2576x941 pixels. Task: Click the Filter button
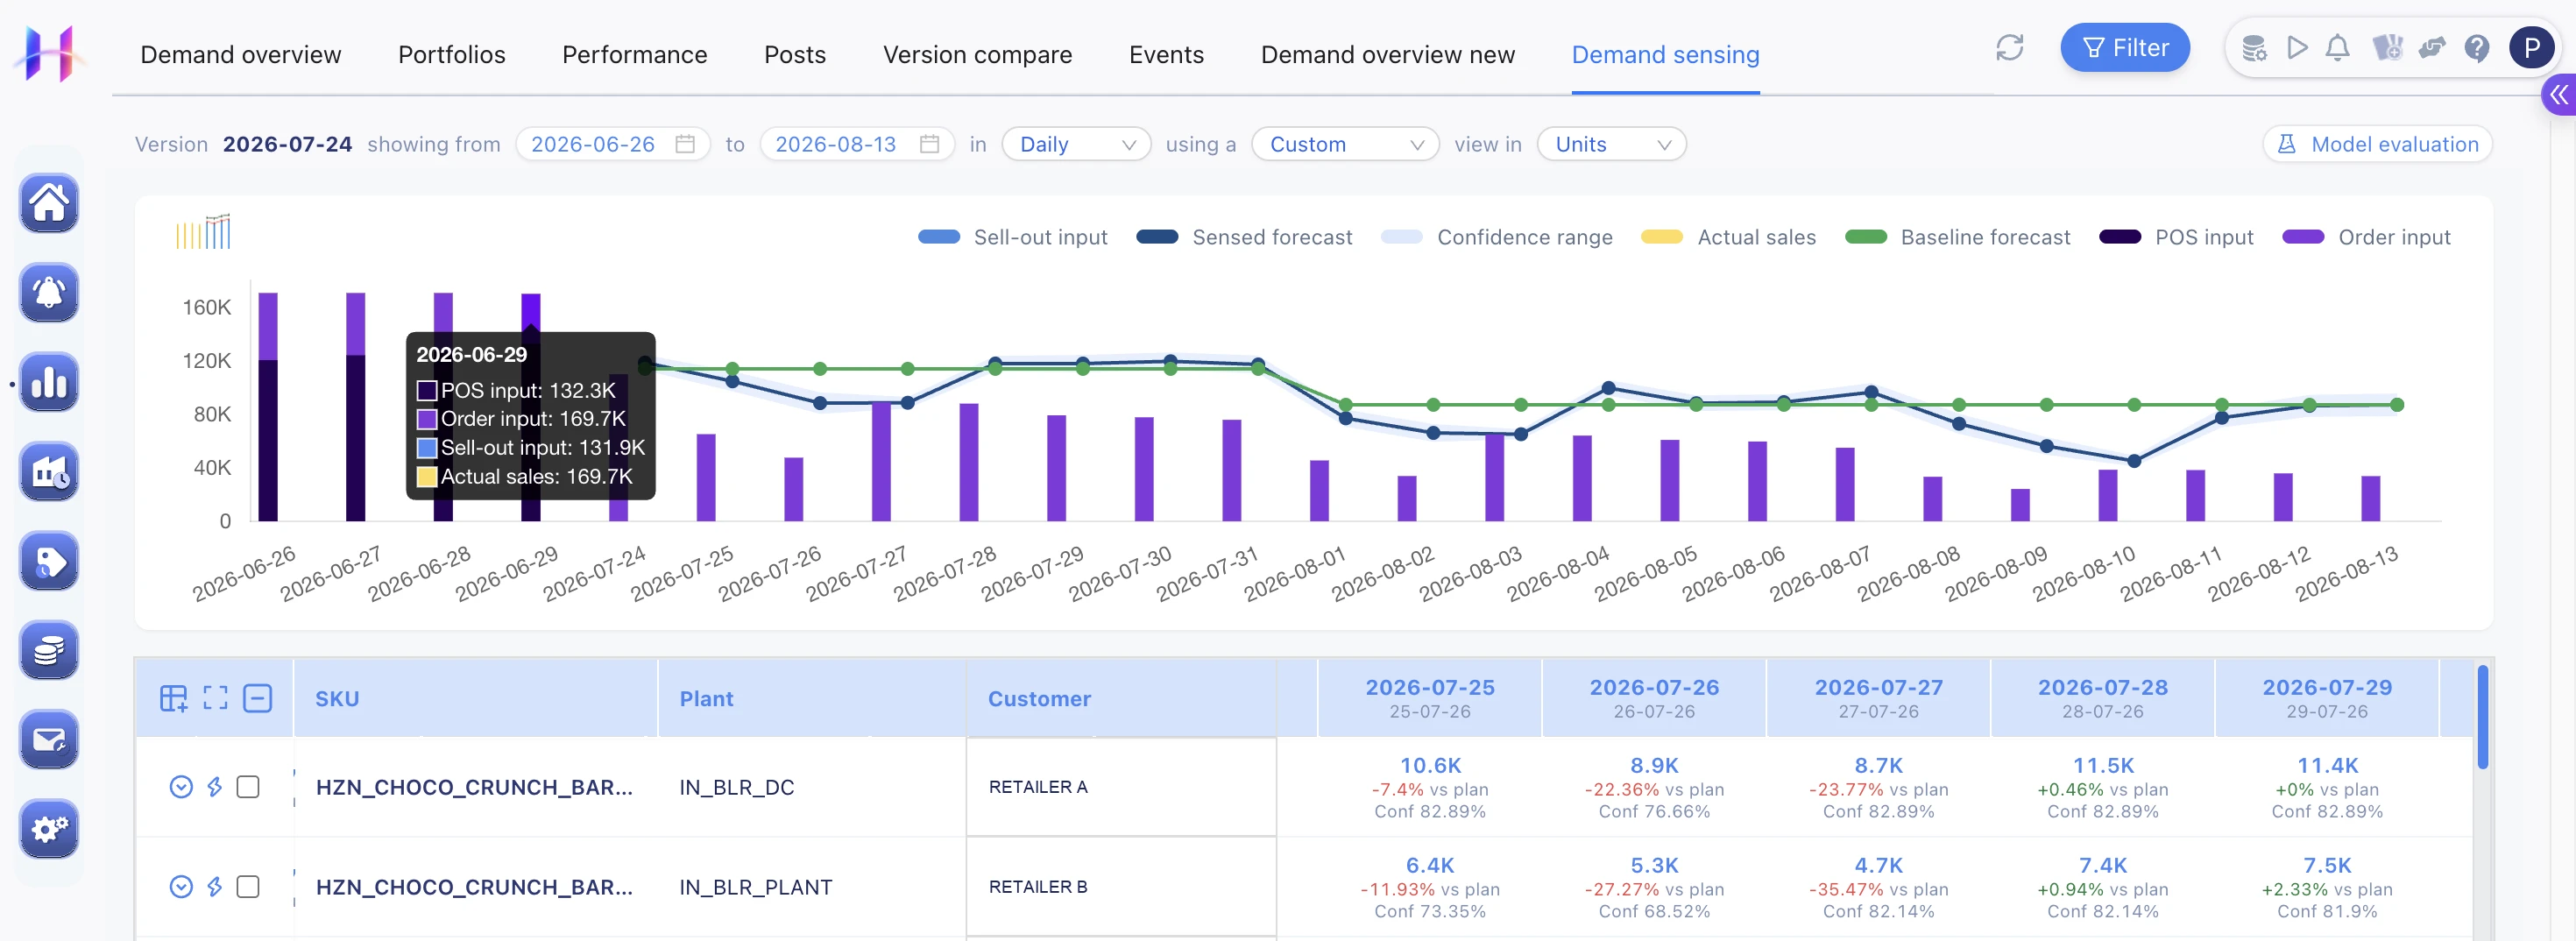click(2125, 48)
